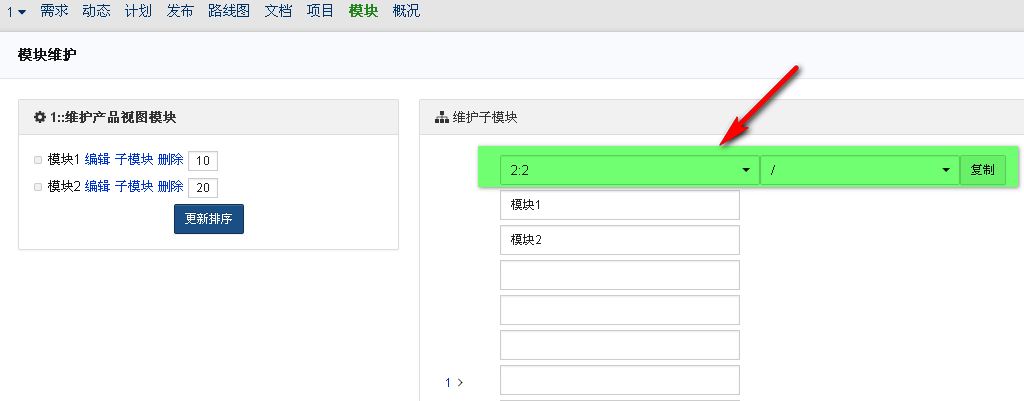
Task: Click 删除 link for 模块1
Action: click(170, 160)
